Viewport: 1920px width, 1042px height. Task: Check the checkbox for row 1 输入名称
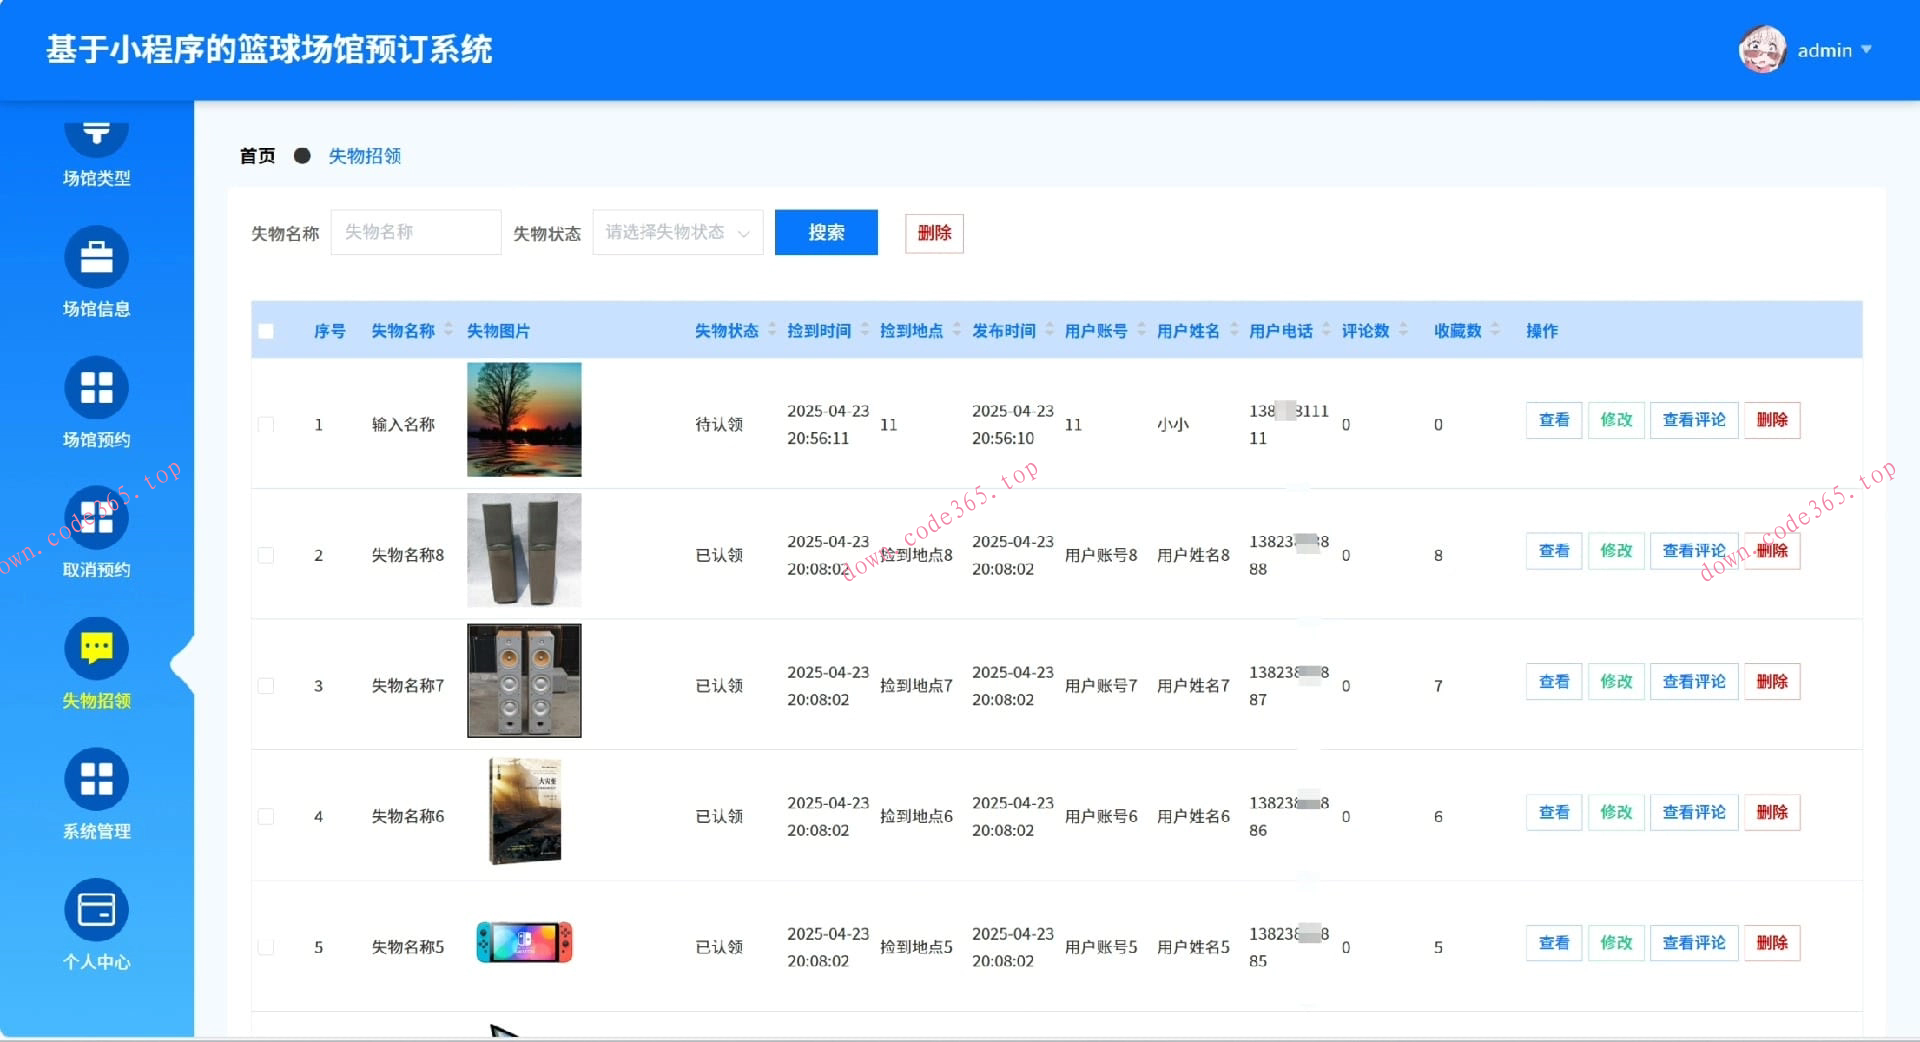coord(266,424)
